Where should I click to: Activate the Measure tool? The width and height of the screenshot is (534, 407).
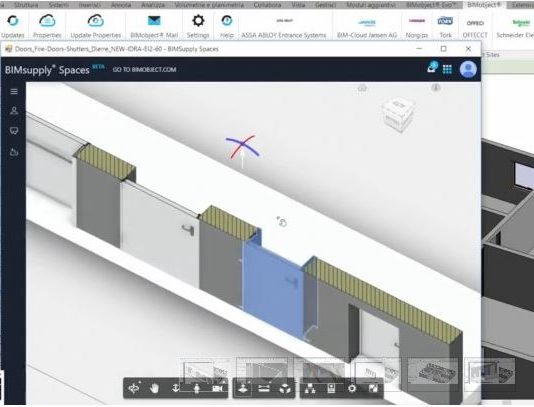(x=264, y=388)
